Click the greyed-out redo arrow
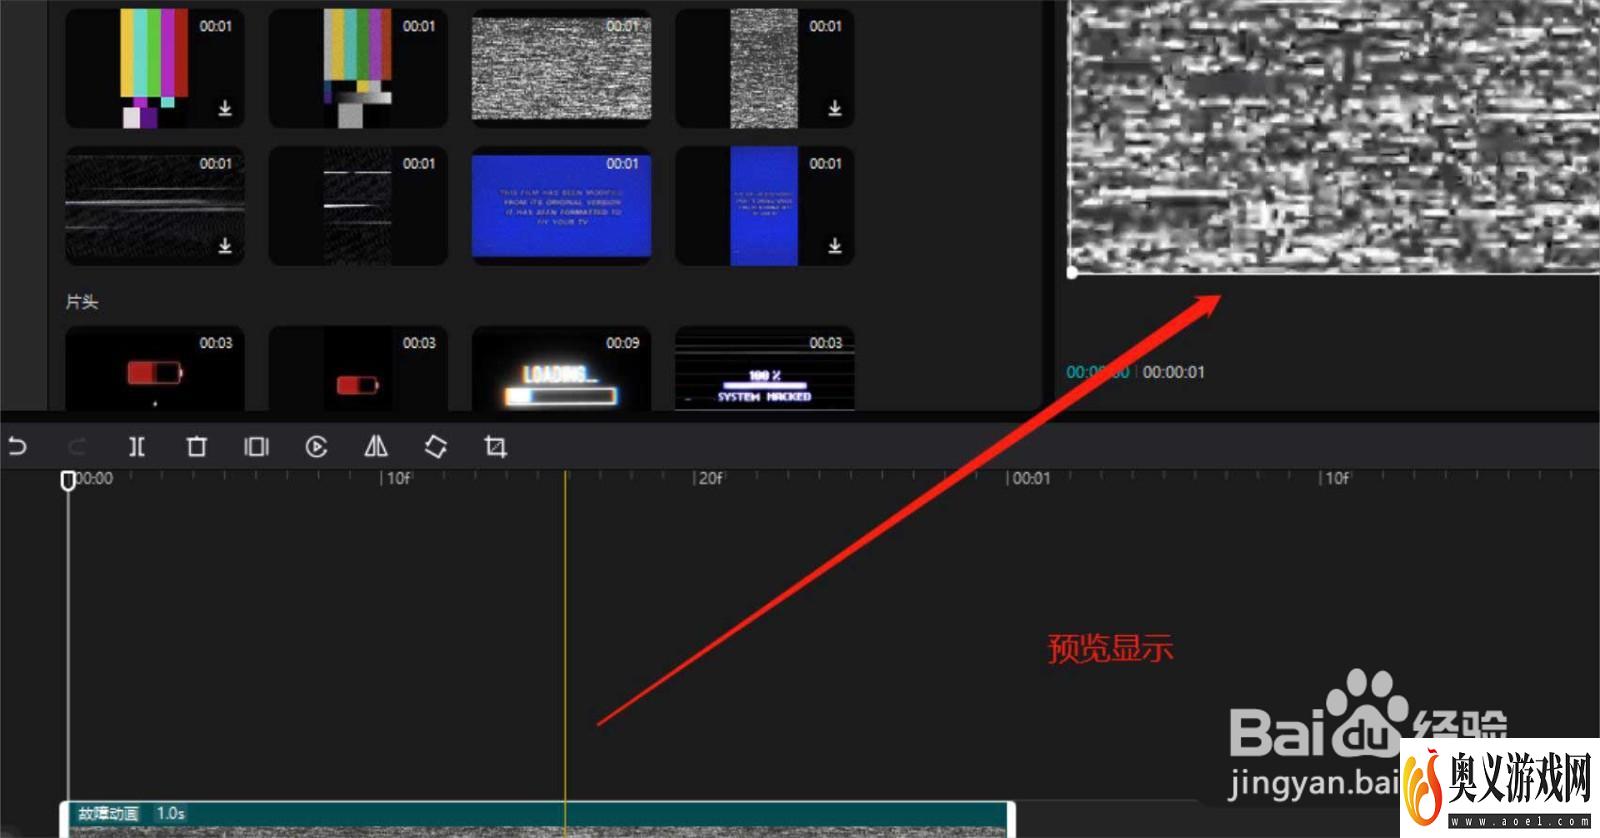 point(77,446)
